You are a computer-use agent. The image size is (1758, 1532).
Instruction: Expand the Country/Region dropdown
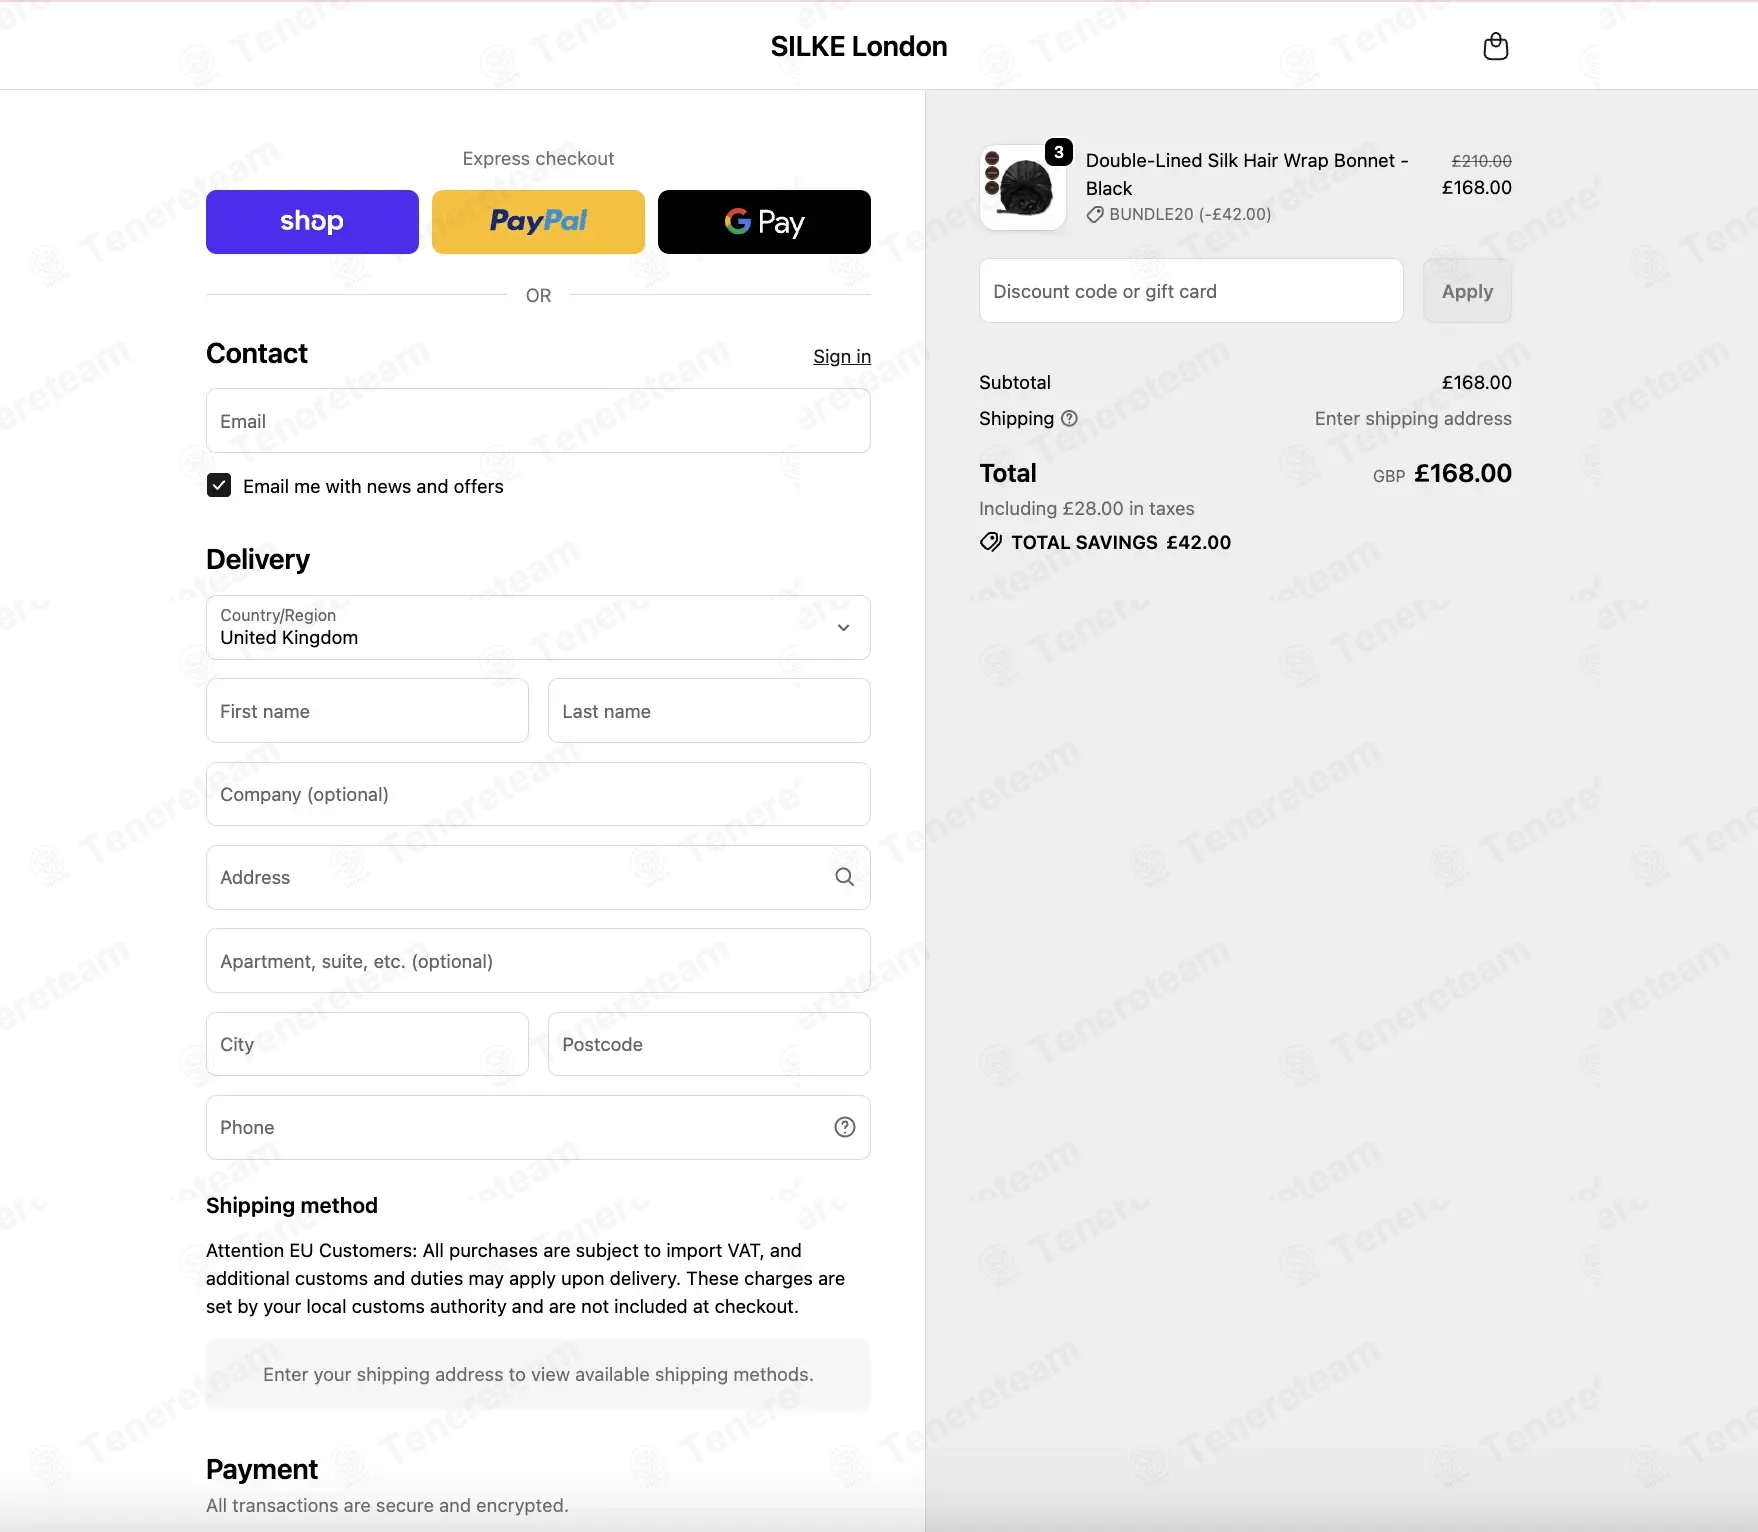pyautogui.click(x=538, y=627)
